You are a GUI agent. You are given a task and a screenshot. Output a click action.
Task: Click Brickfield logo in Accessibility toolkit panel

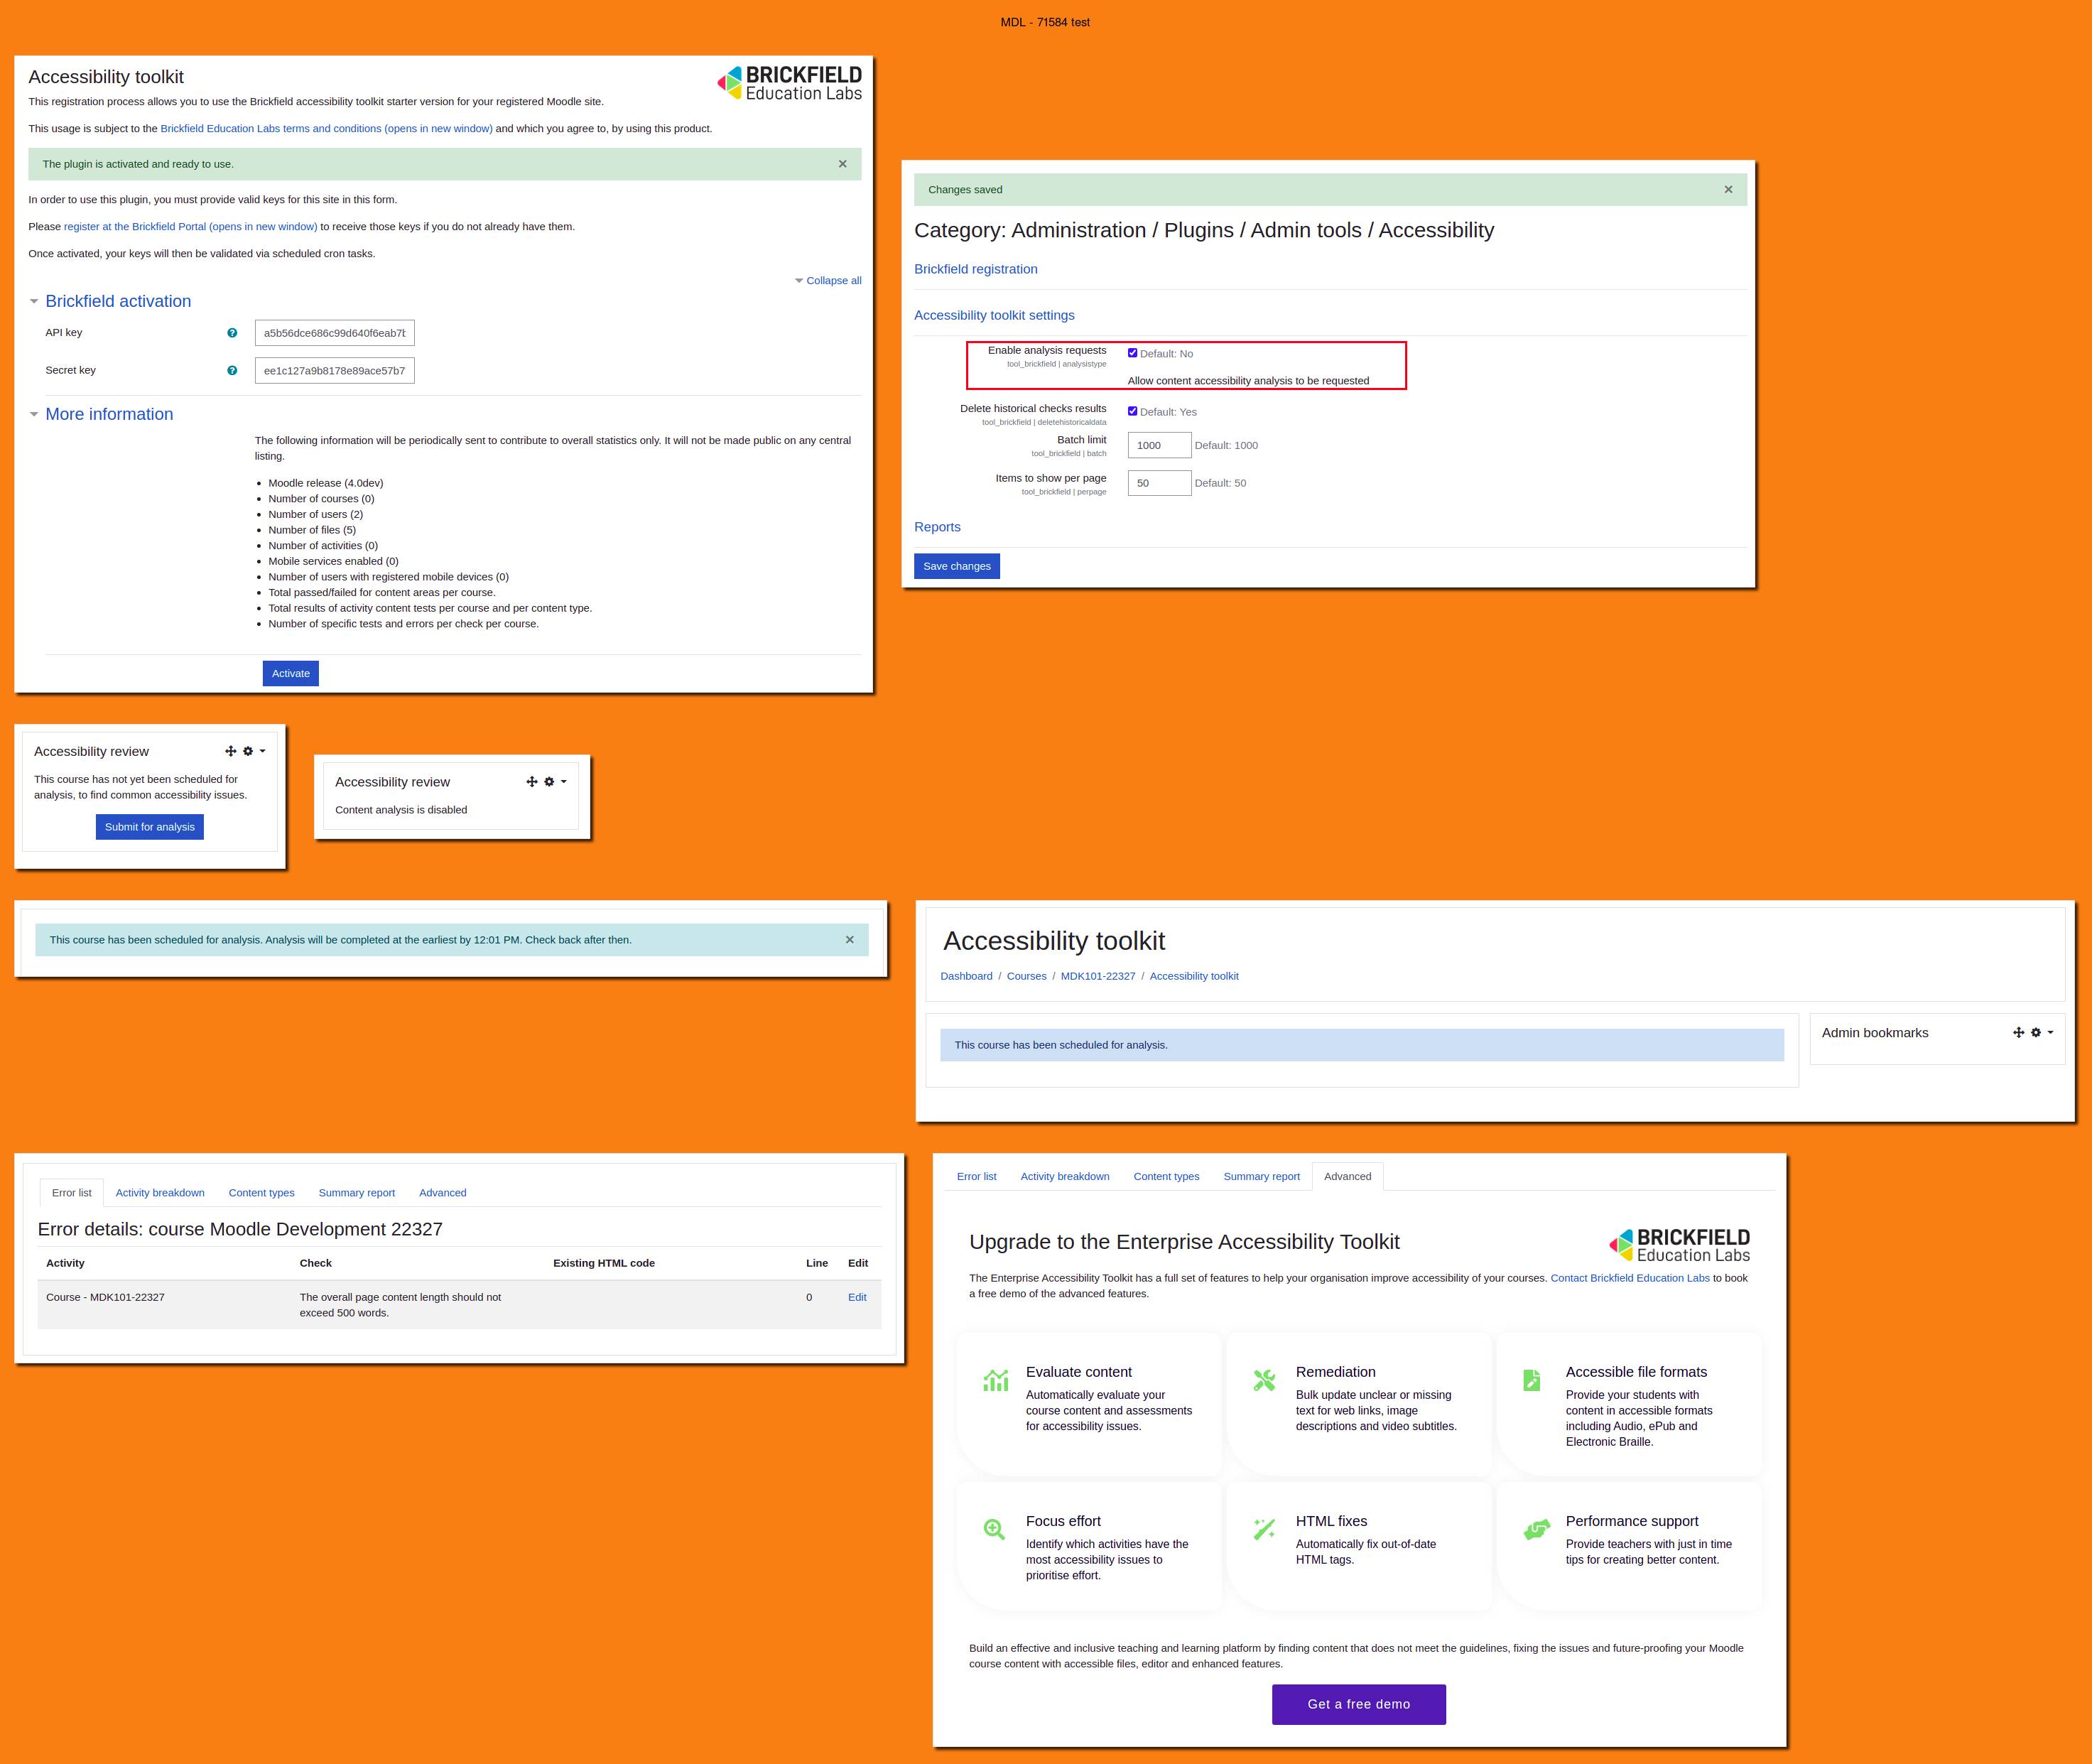789,83
